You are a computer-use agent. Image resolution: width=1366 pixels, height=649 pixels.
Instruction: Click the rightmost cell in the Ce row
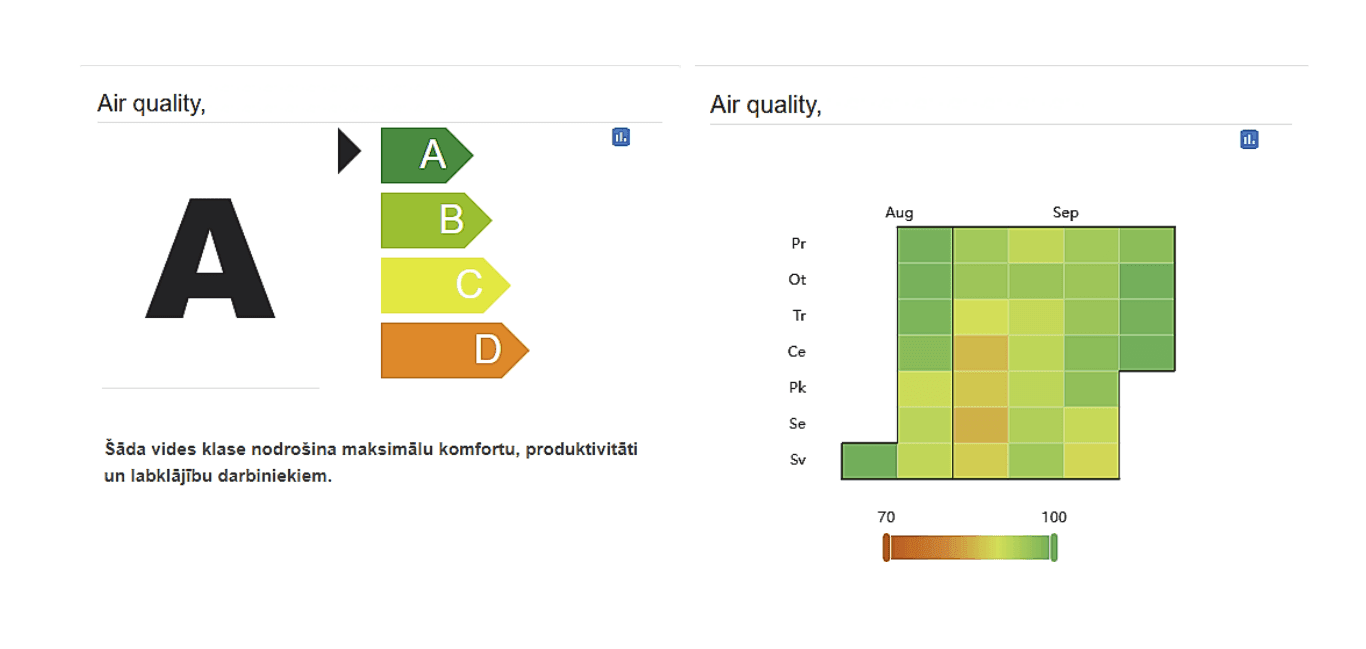pyautogui.click(x=1146, y=353)
